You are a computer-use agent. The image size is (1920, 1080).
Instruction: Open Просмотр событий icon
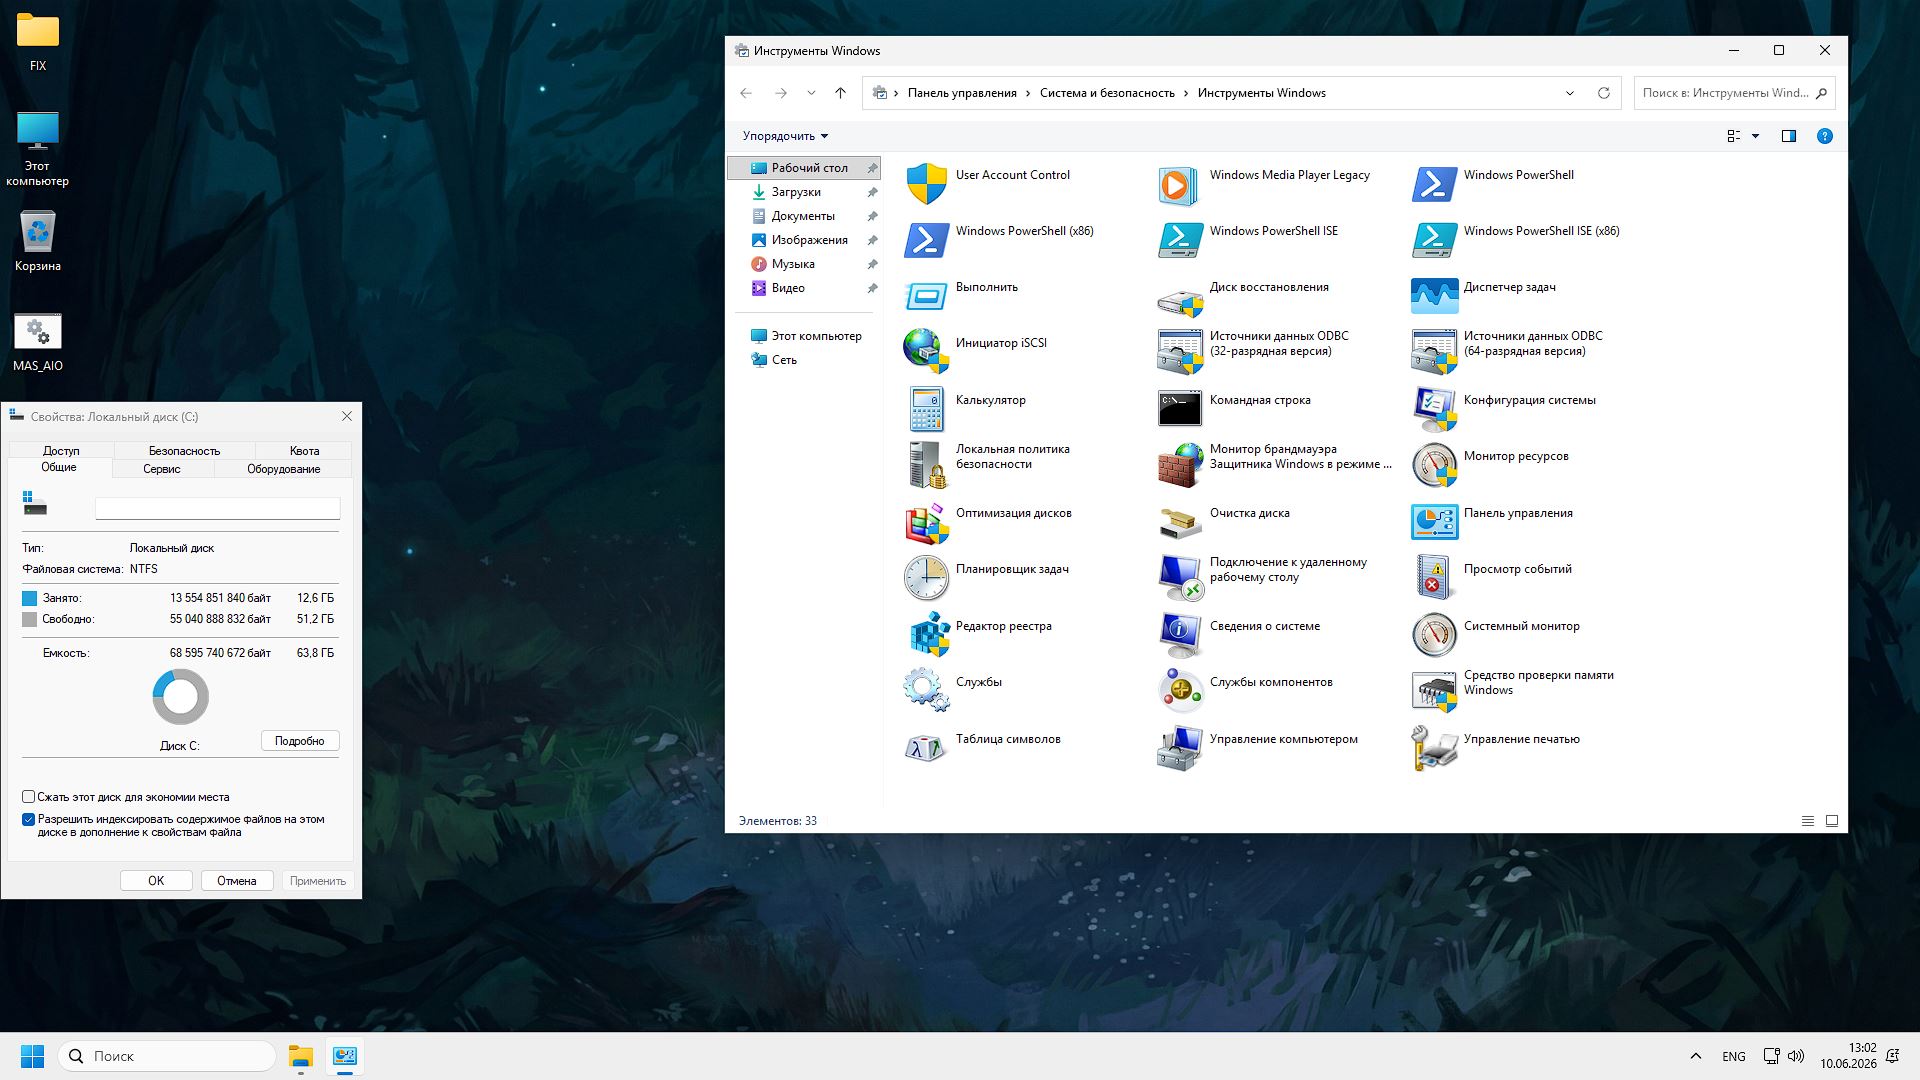coord(1434,578)
